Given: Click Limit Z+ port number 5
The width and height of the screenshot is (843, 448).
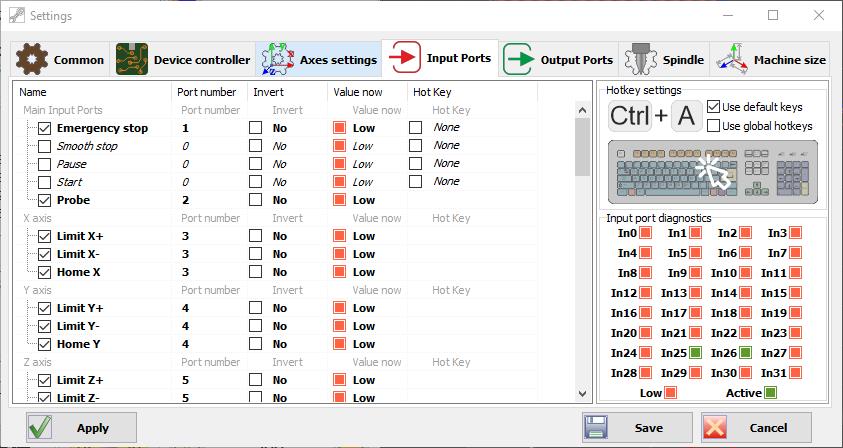Looking at the screenshot, I should click(x=185, y=380).
